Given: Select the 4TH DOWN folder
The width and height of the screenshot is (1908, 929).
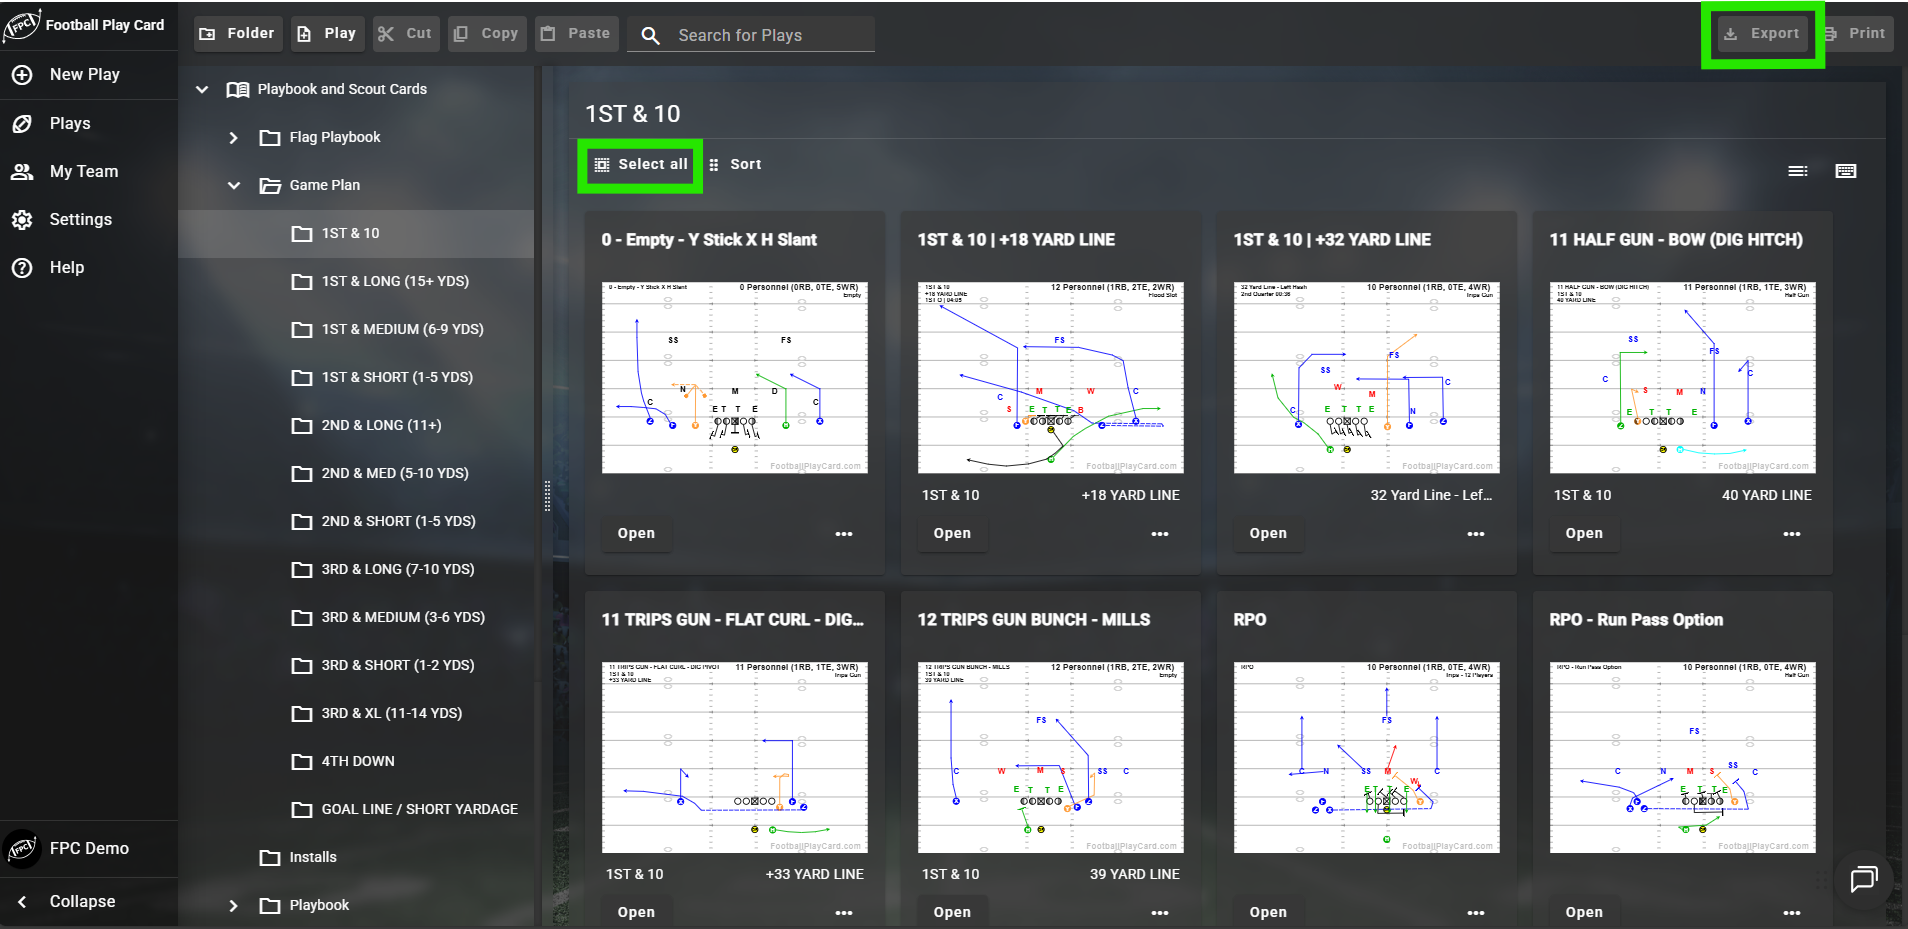Looking at the screenshot, I should [x=356, y=761].
